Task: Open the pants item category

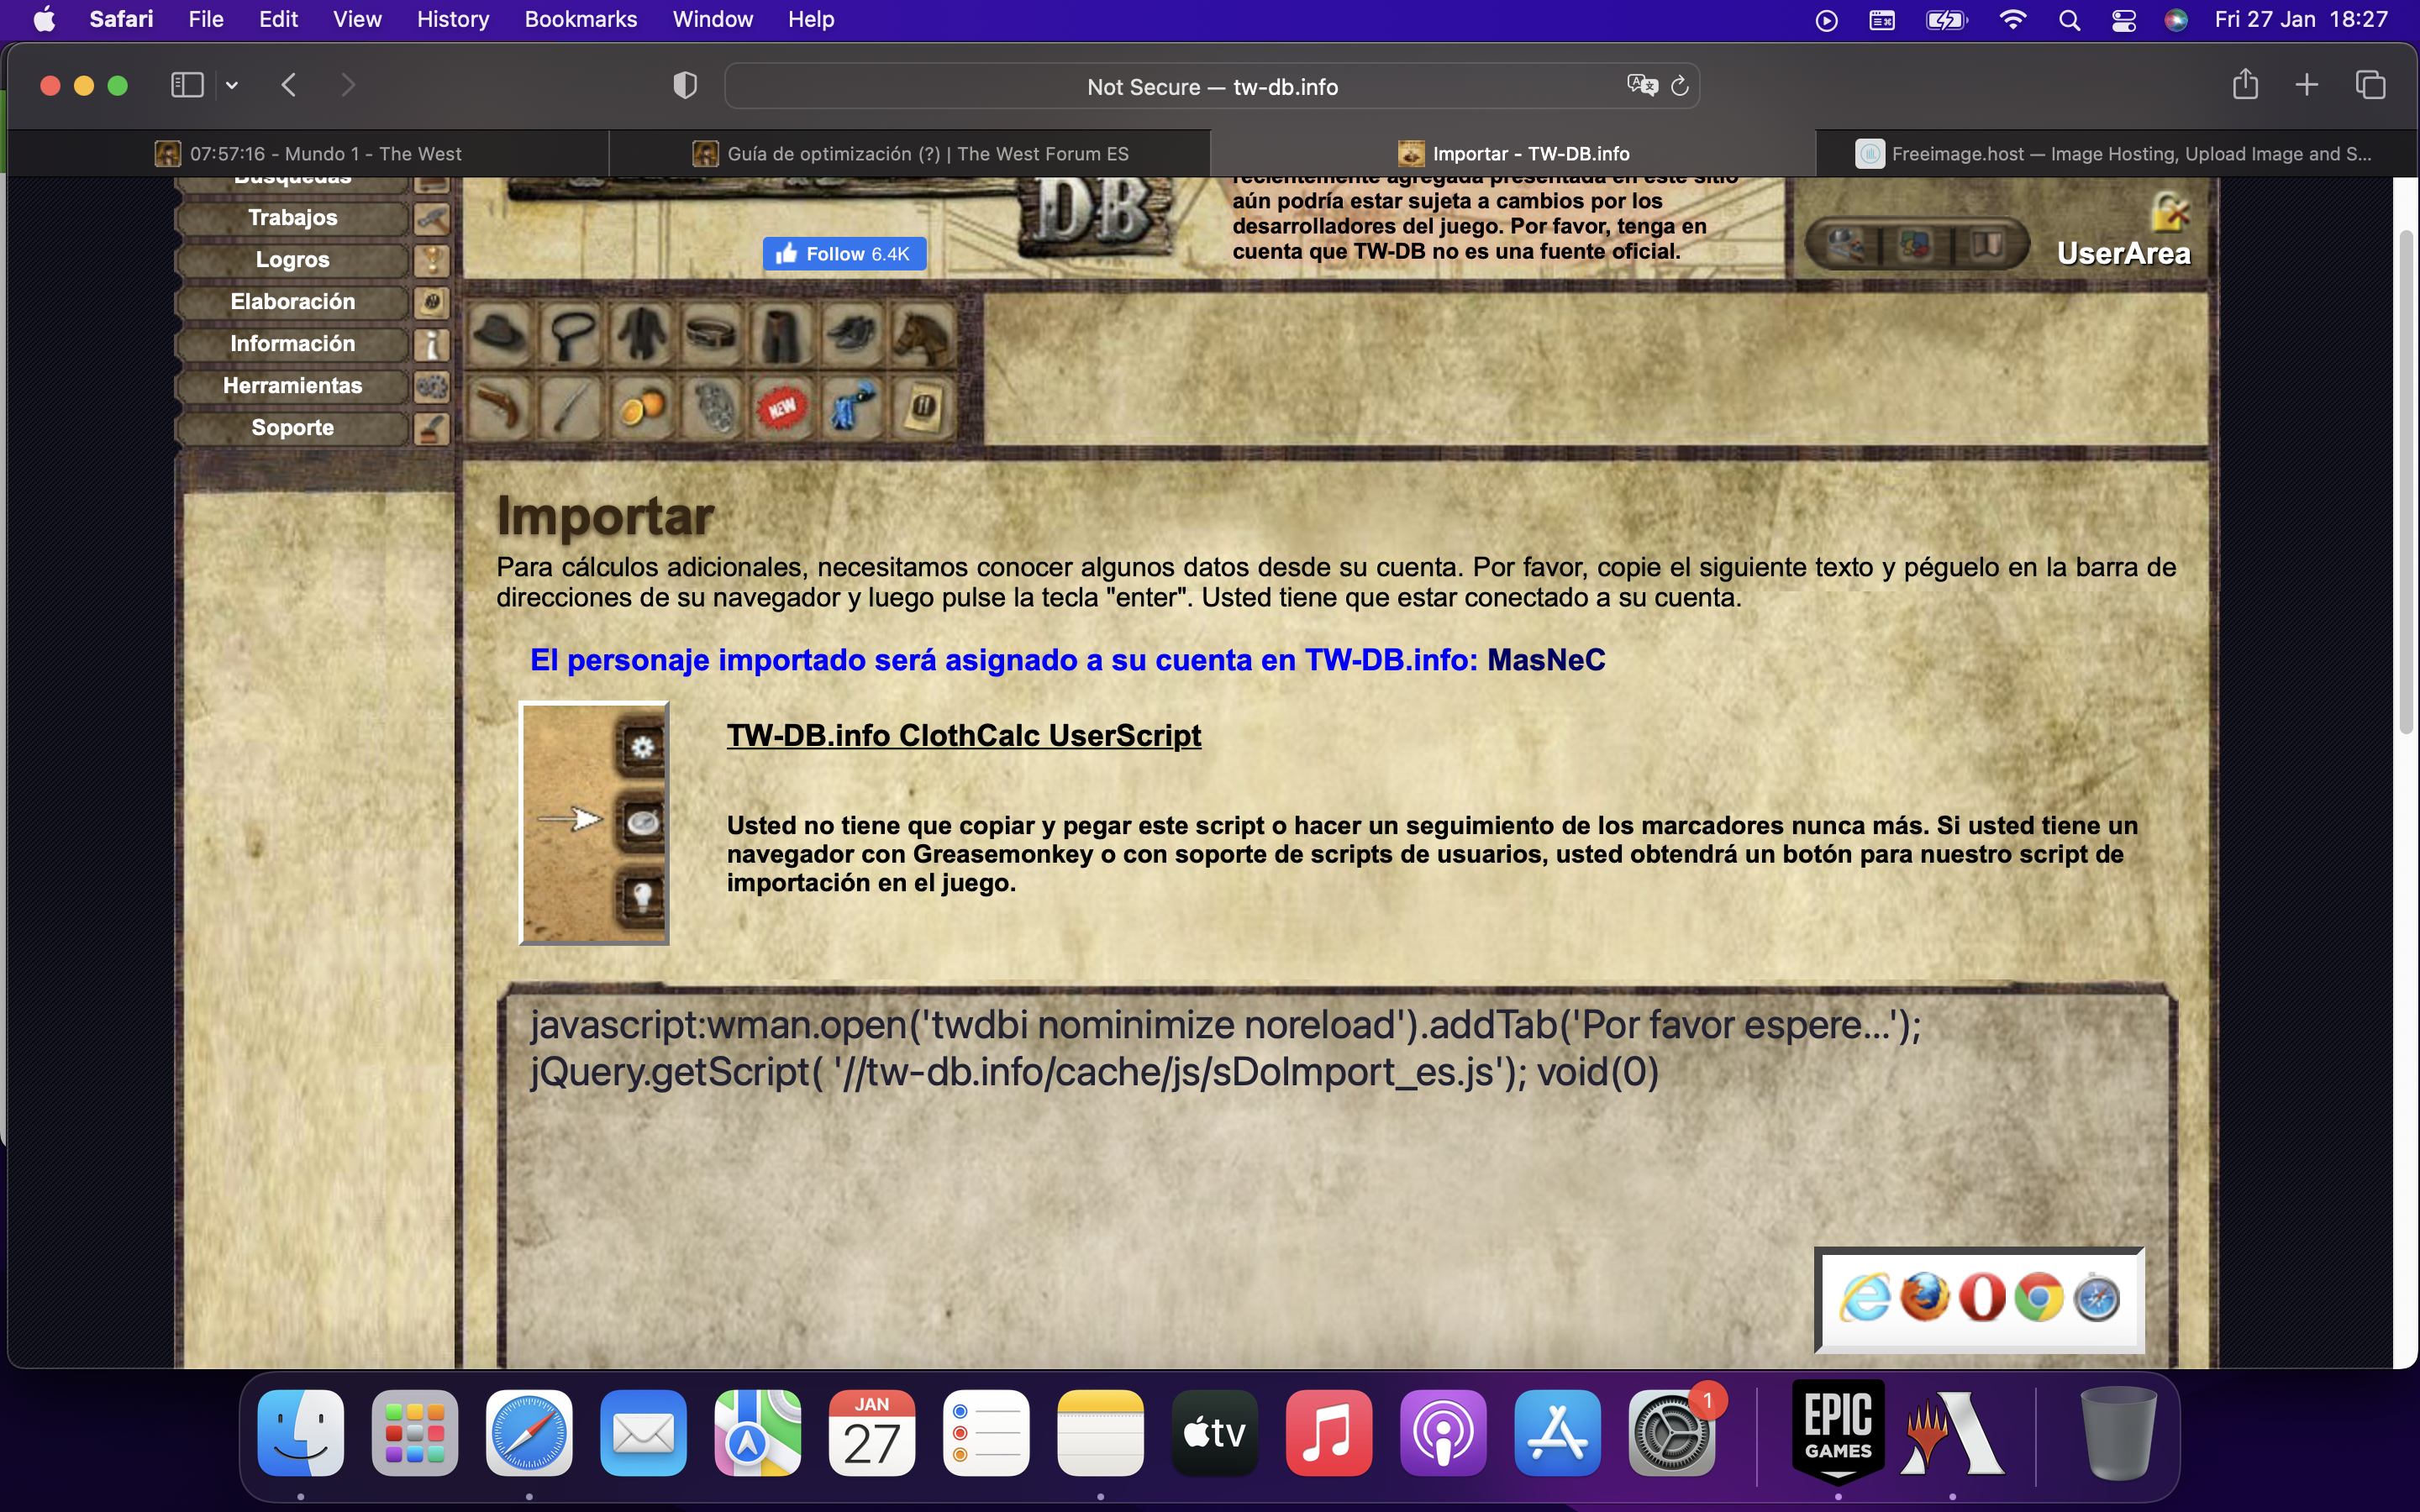Action: (x=781, y=334)
